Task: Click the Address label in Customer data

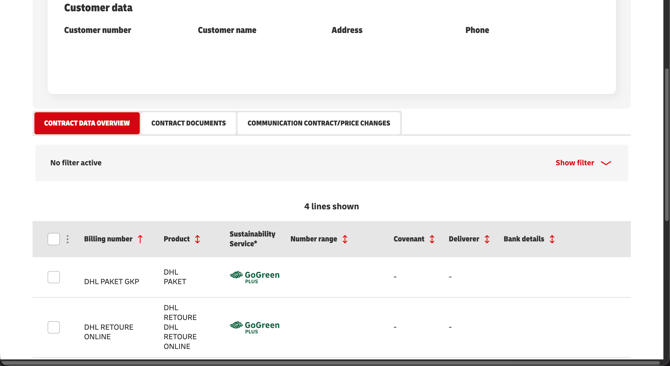Action: tap(347, 30)
